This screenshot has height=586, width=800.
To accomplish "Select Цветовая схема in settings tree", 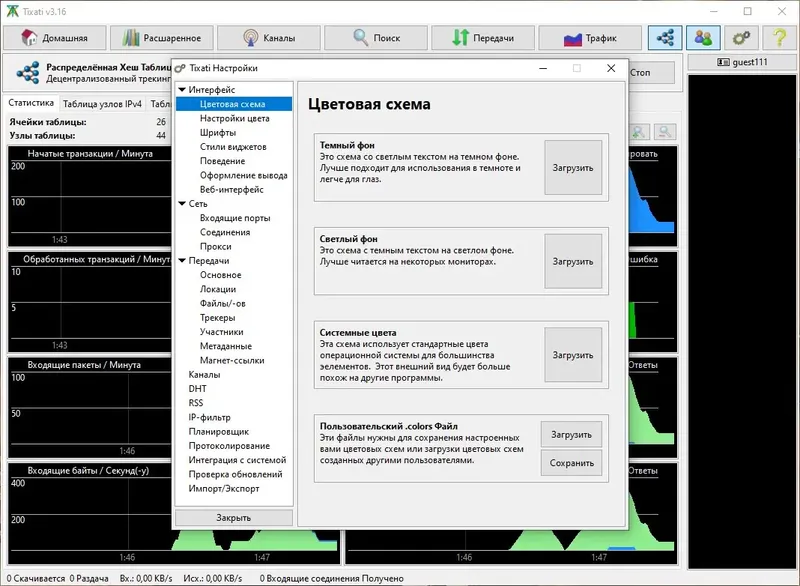I will coord(234,104).
